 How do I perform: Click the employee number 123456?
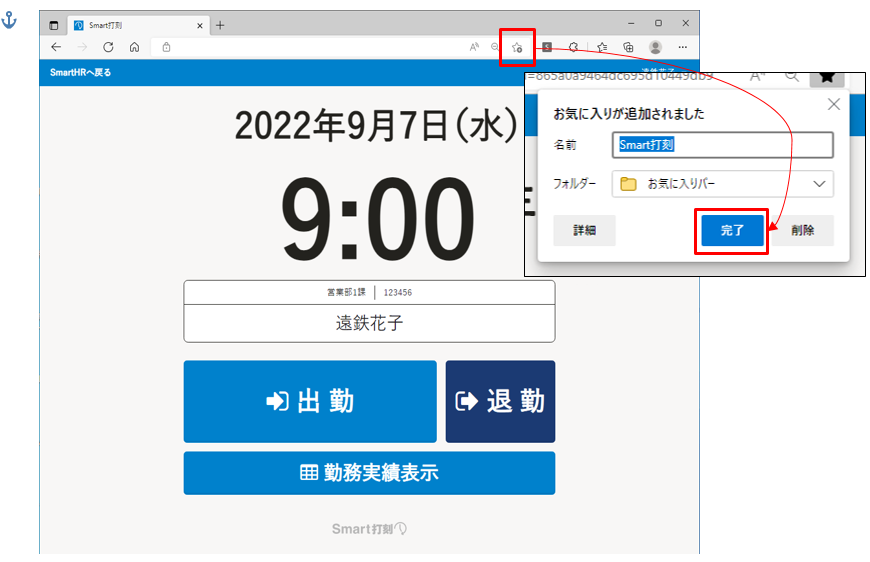(x=398, y=292)
